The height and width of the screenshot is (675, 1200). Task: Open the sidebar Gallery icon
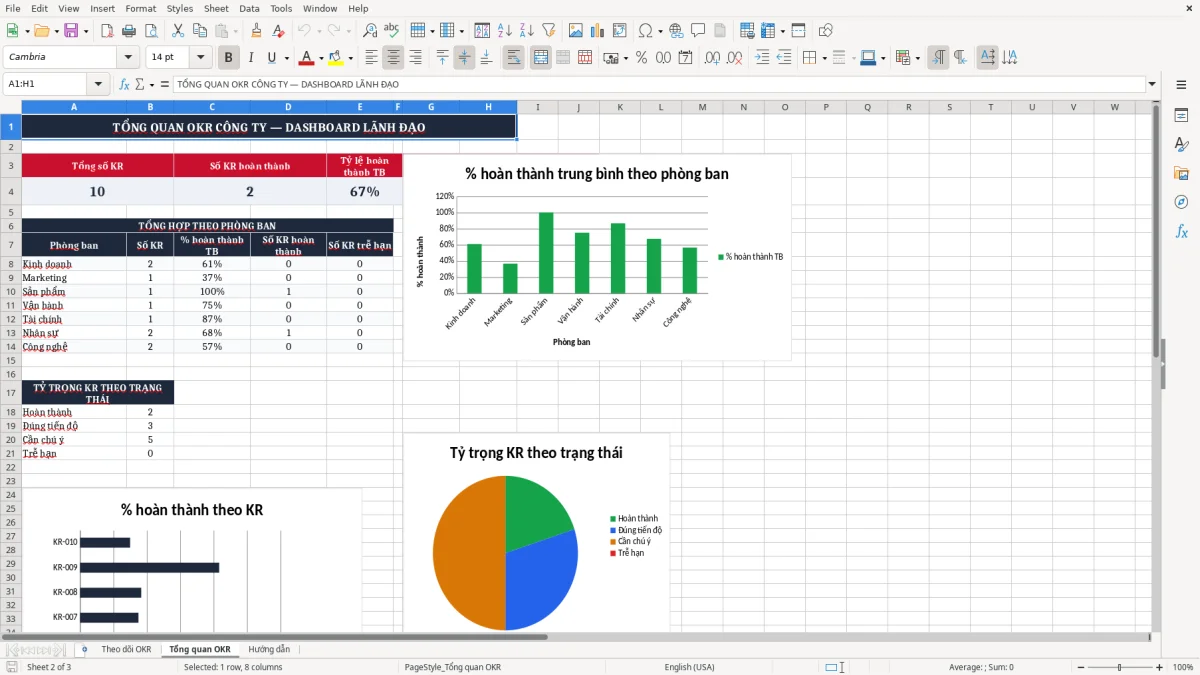point(1181,173)
